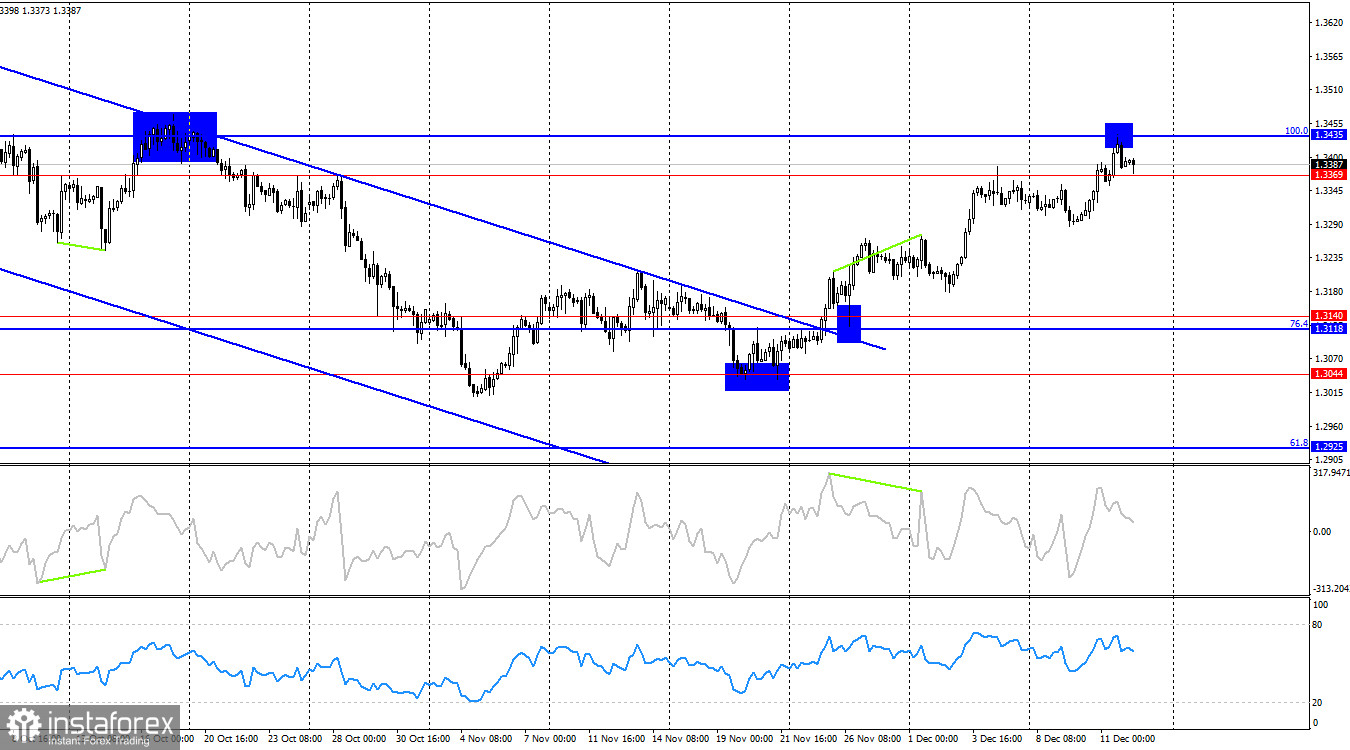Click the oscillator scale value 0.00
Viewport: 1350px width, 750px height.
point(1323,531)
